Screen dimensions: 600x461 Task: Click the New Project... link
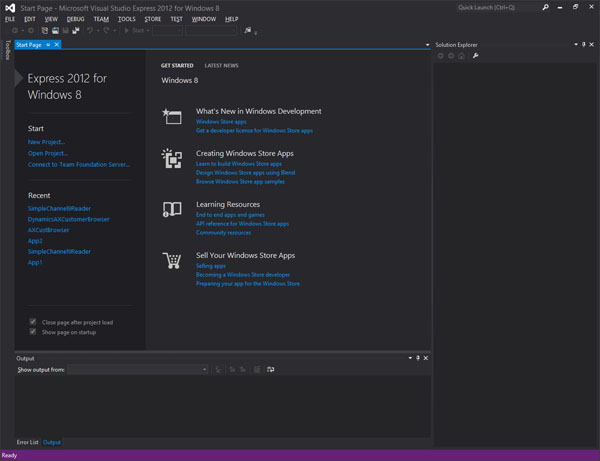(46, 142)
